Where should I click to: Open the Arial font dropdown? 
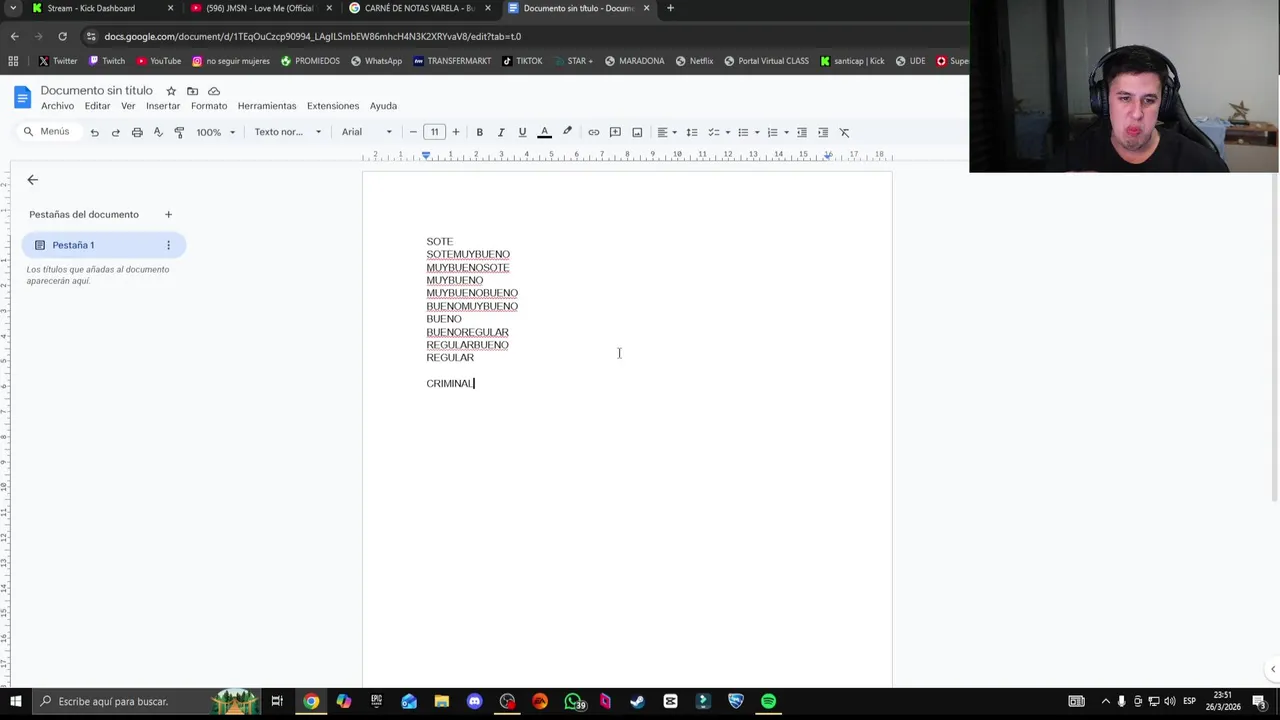(x=367, y=132)
